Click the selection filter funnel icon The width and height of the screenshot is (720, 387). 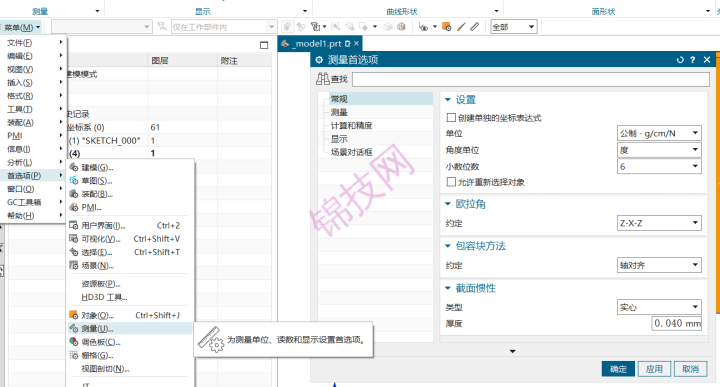(x=162, y=27)
